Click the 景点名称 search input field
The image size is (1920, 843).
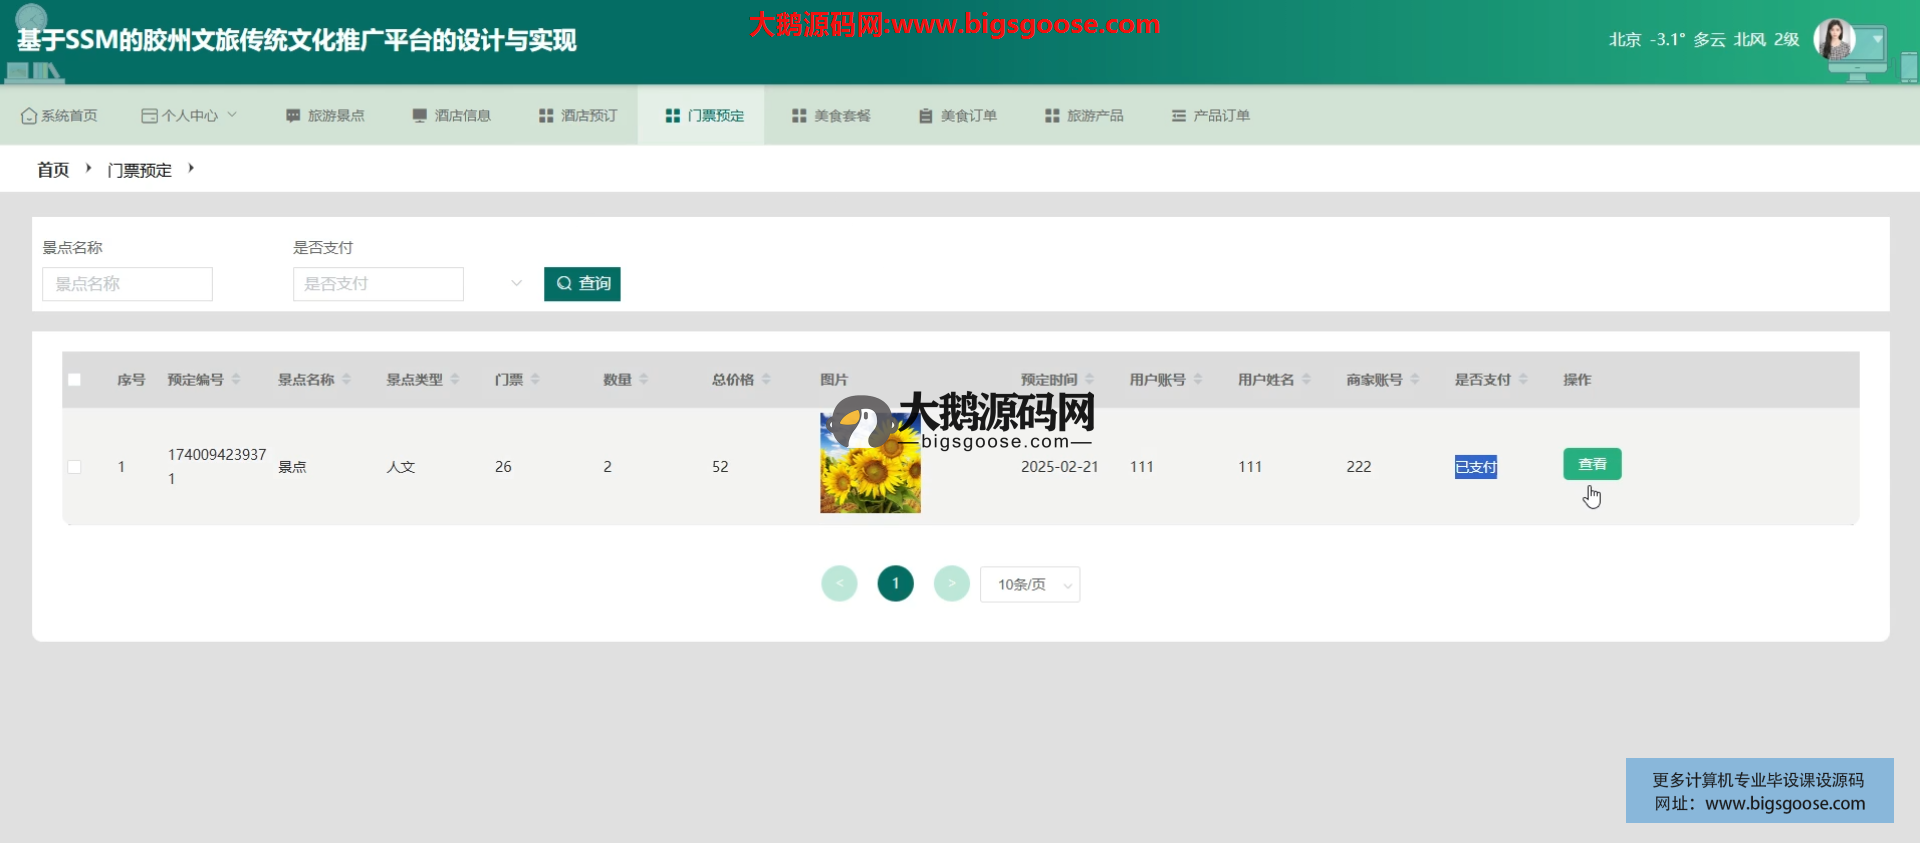(x=127, y=284)
